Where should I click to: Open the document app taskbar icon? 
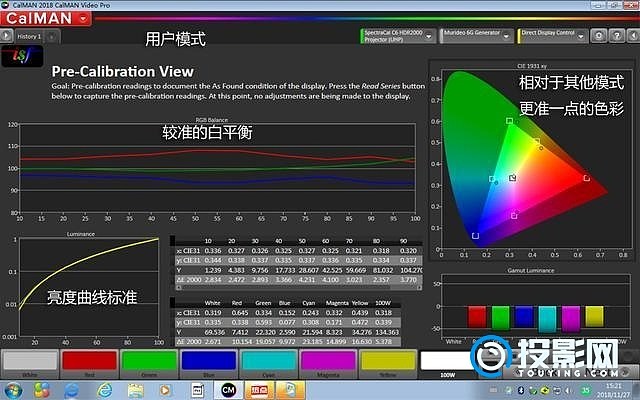198,390
